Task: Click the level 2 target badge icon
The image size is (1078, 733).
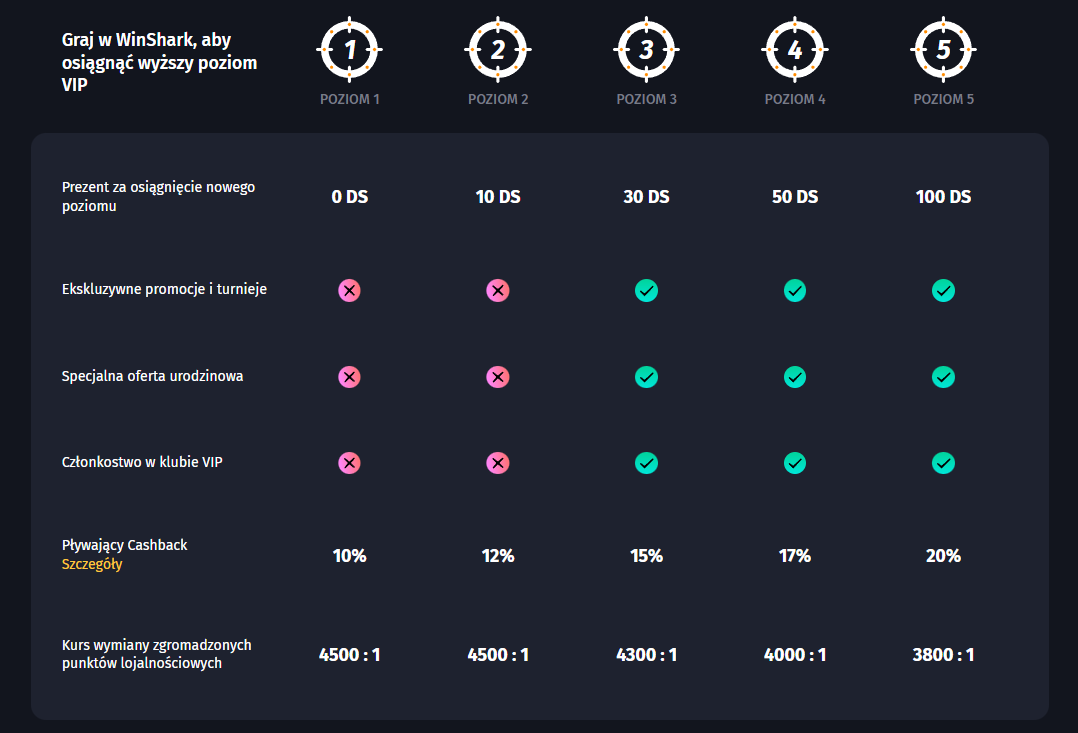Action: (498, 50)
